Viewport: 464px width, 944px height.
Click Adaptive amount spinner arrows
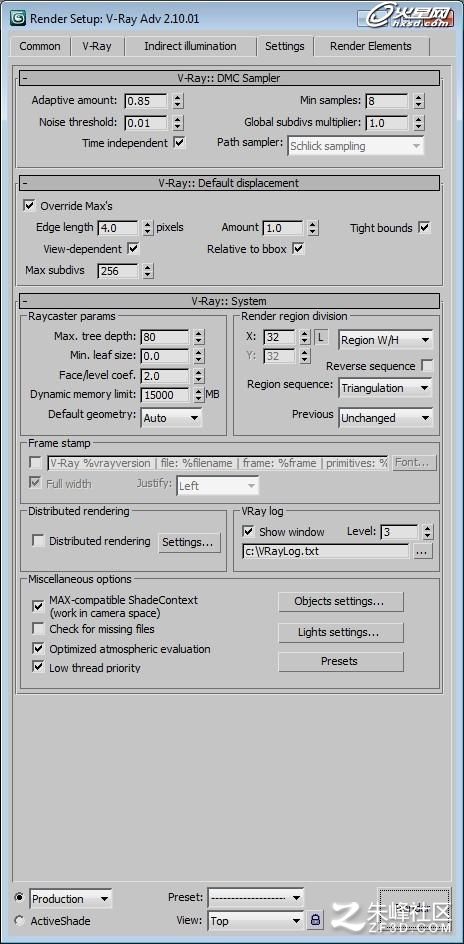click(178, 101)
